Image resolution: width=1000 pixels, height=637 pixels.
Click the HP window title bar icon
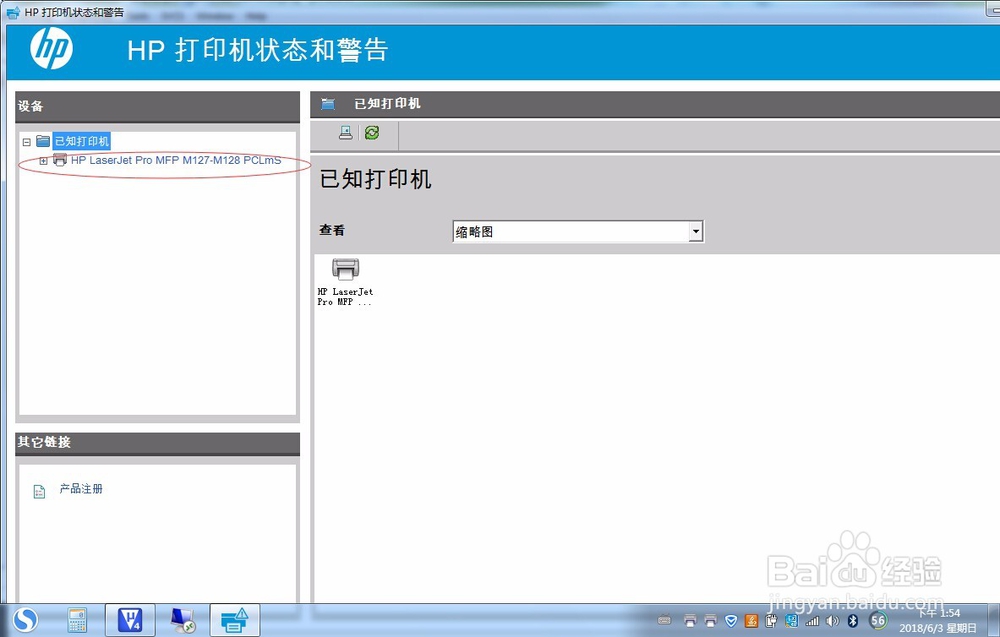13,12
